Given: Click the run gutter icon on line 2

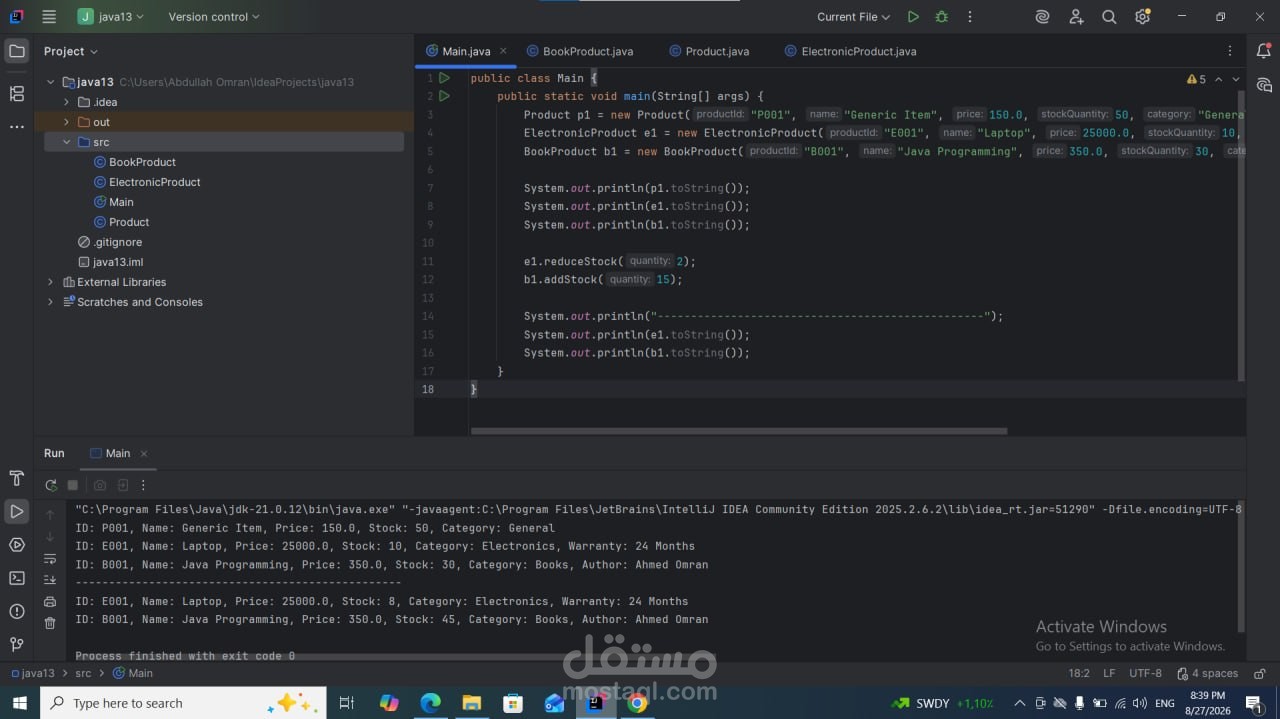Looking at the screenshot, I should [444, 96].
